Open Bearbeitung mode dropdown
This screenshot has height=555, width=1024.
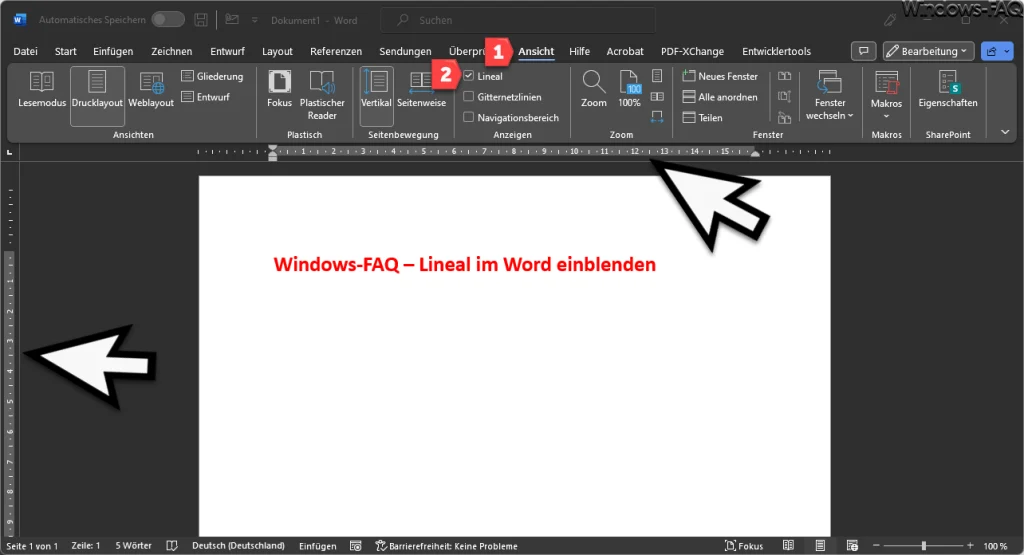coord(928,51)
